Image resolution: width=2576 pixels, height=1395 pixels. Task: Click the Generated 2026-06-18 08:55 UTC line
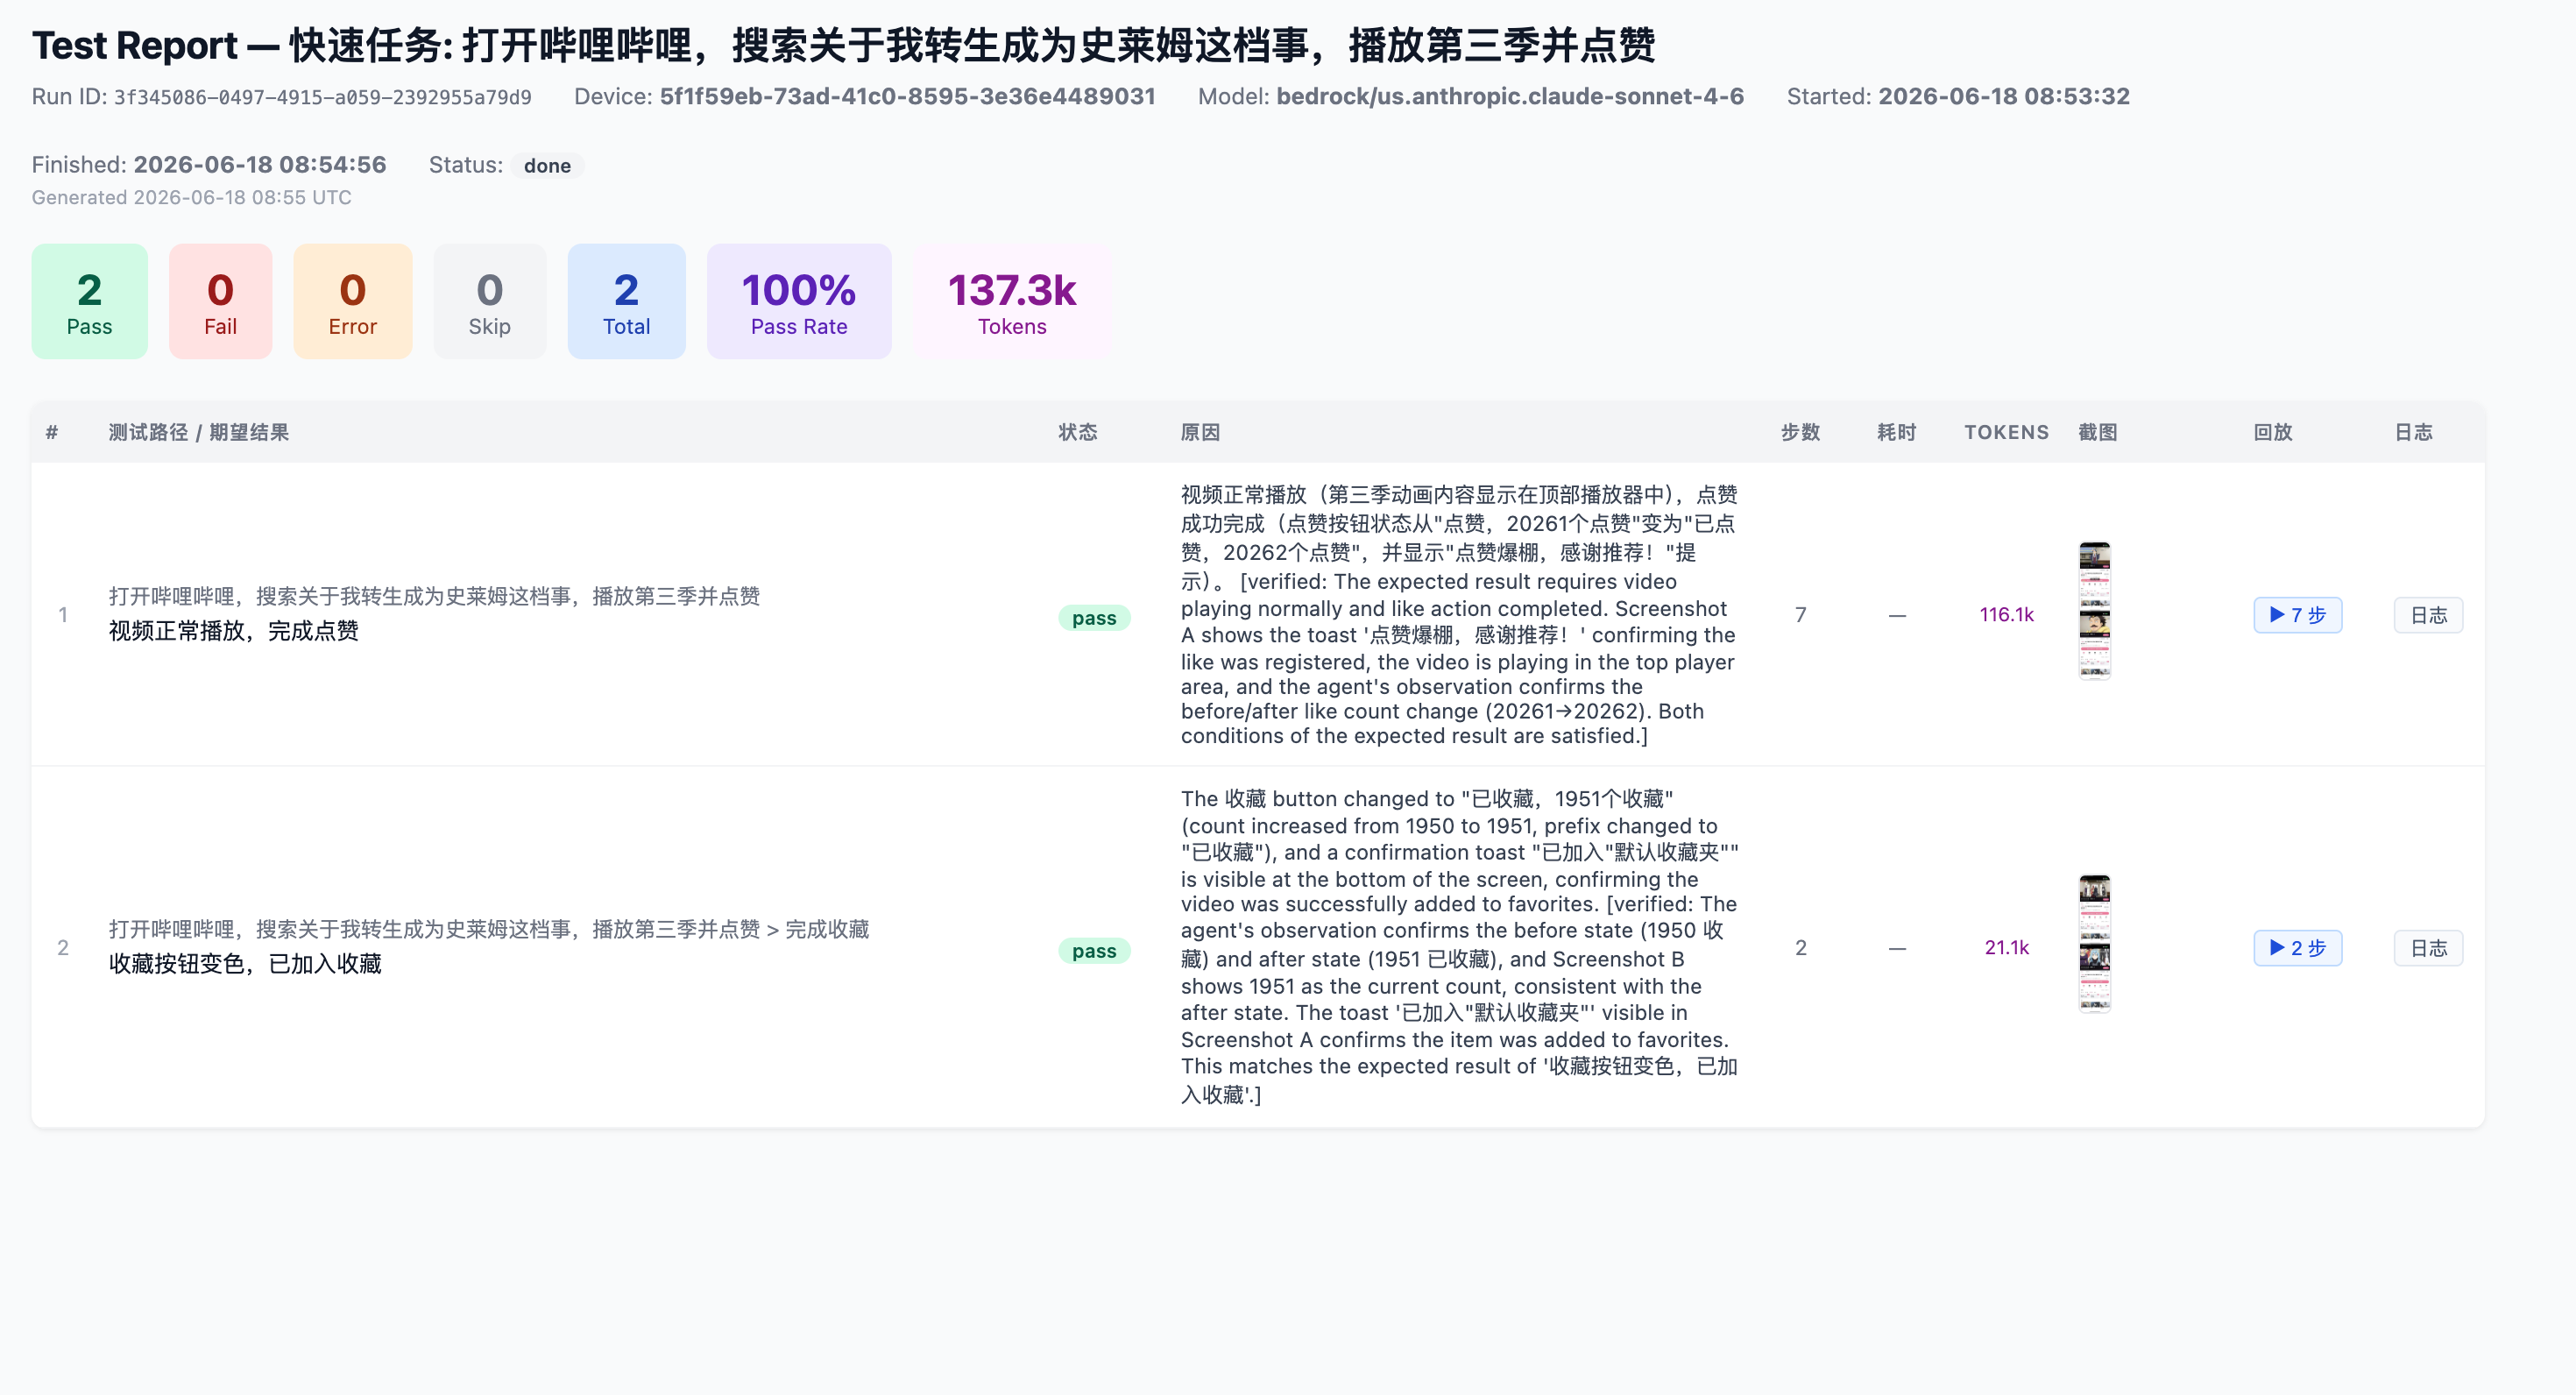[x=191, y=198]
